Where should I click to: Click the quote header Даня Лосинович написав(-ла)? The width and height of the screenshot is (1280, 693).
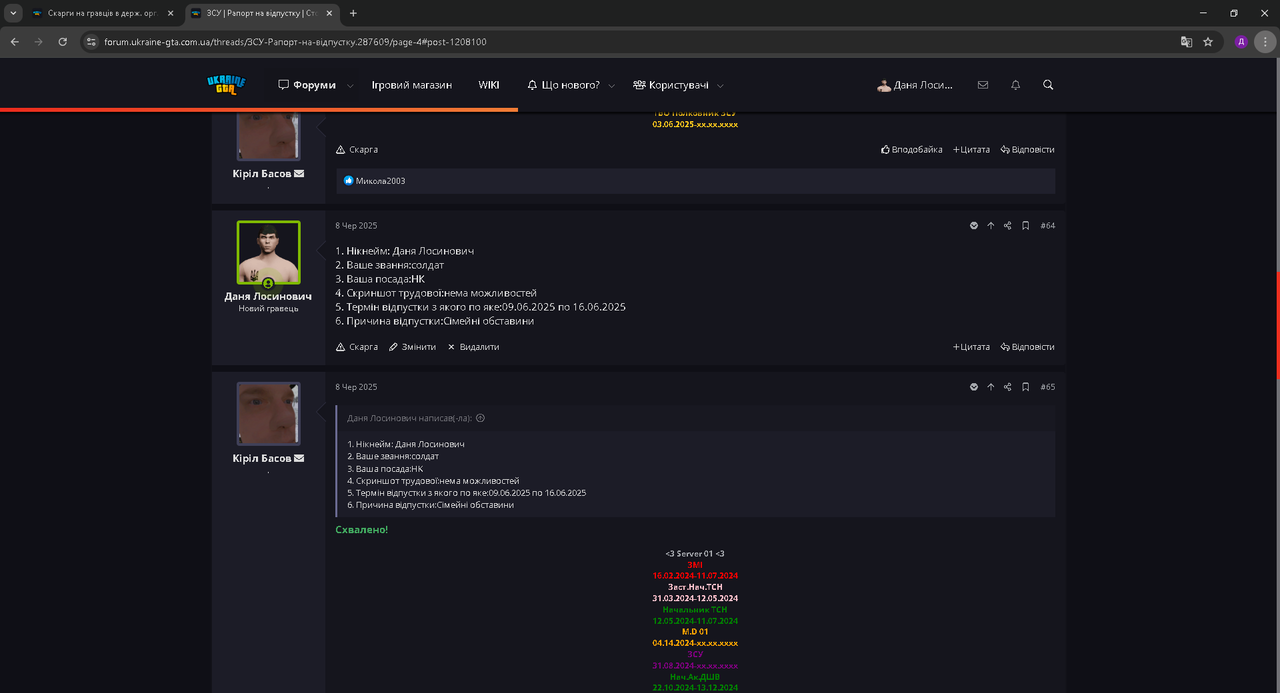tap(409, 418)
